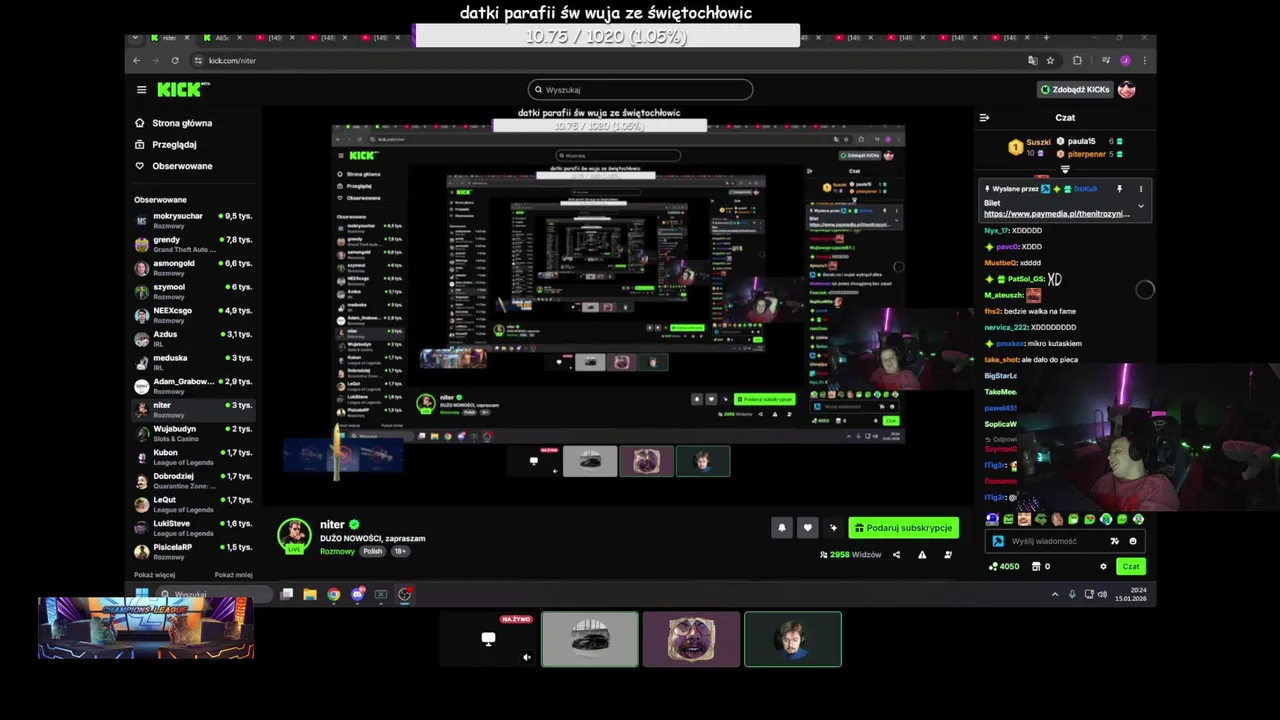Expand the chat leaderboard arrow
This screenshot has height=720, width=1280.
(1065, 170)
